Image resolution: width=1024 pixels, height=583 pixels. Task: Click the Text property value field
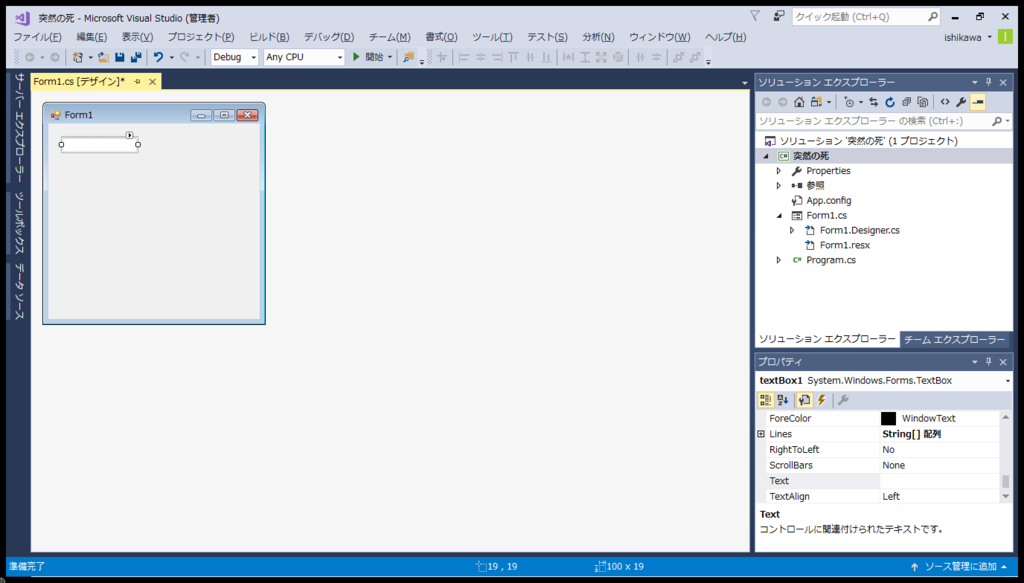(x=939, y=481)
